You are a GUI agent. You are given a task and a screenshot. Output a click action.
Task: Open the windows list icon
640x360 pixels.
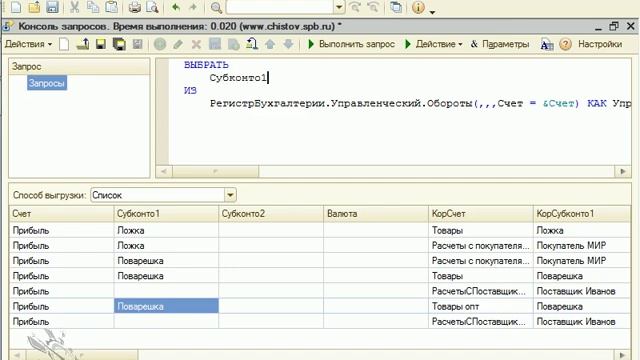396,7
